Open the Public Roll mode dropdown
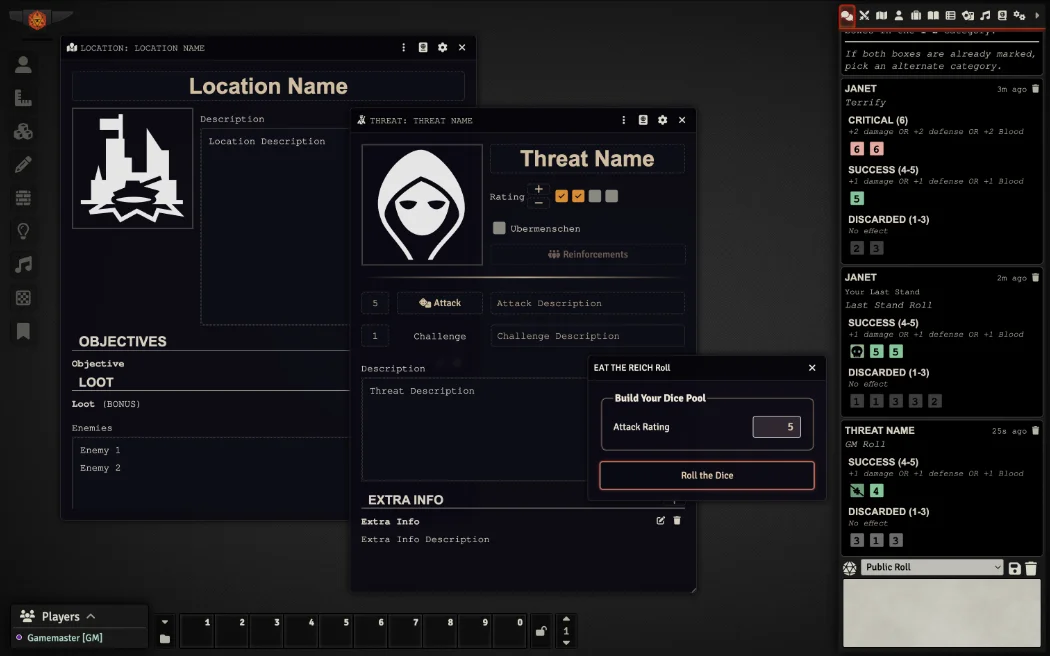Screen dimensions: 1050x656 point(931,567)
